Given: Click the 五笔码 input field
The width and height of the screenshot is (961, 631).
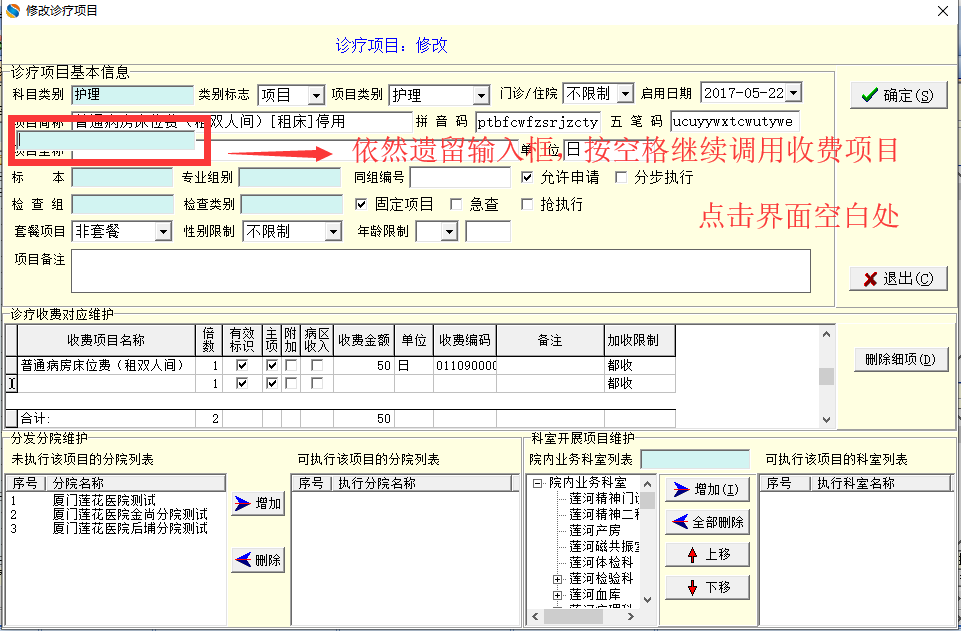Looking at the screenshot, I should click(735, 121).
